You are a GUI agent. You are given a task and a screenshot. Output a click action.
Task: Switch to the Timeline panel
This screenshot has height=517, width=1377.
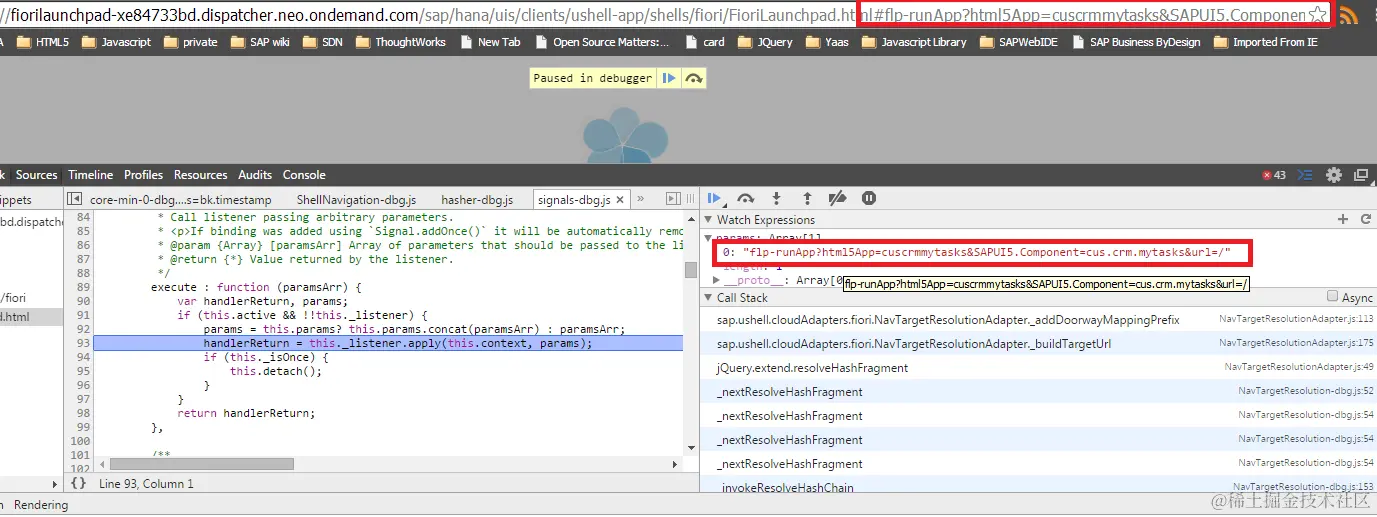(x=91, y=175)
